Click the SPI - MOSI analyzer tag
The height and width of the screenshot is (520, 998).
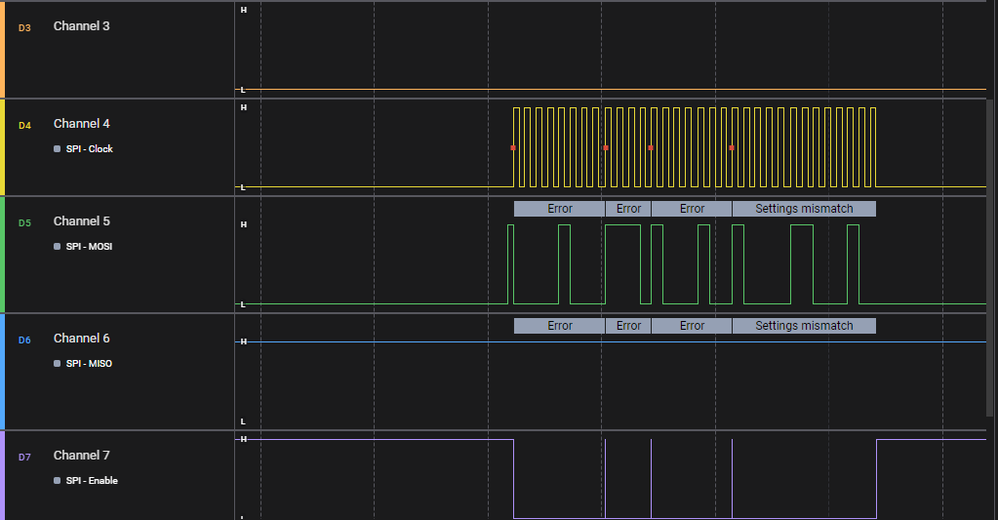pos(89,246)
